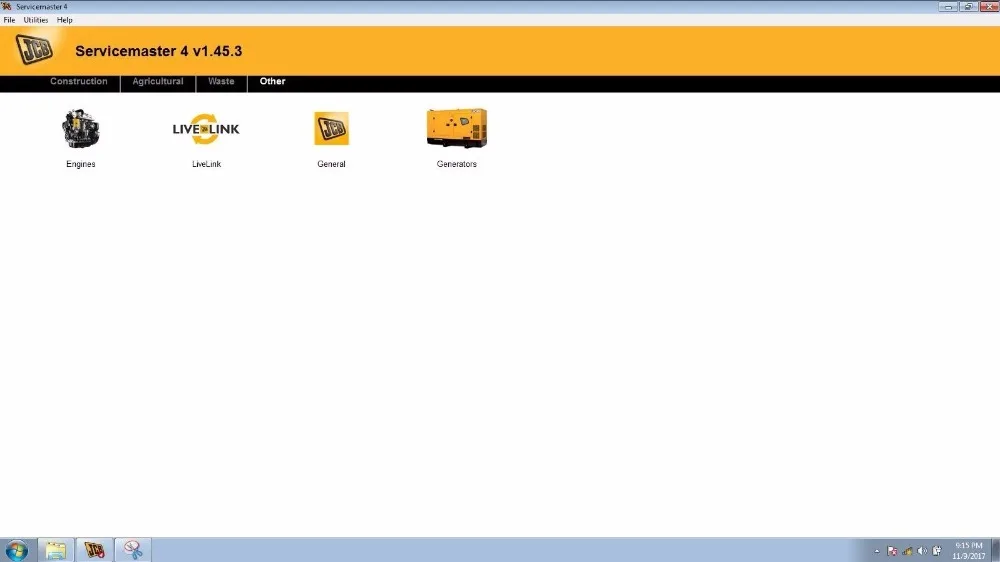
Task: Click the Servicemaster title bar app icon
Action: [7, 6]
